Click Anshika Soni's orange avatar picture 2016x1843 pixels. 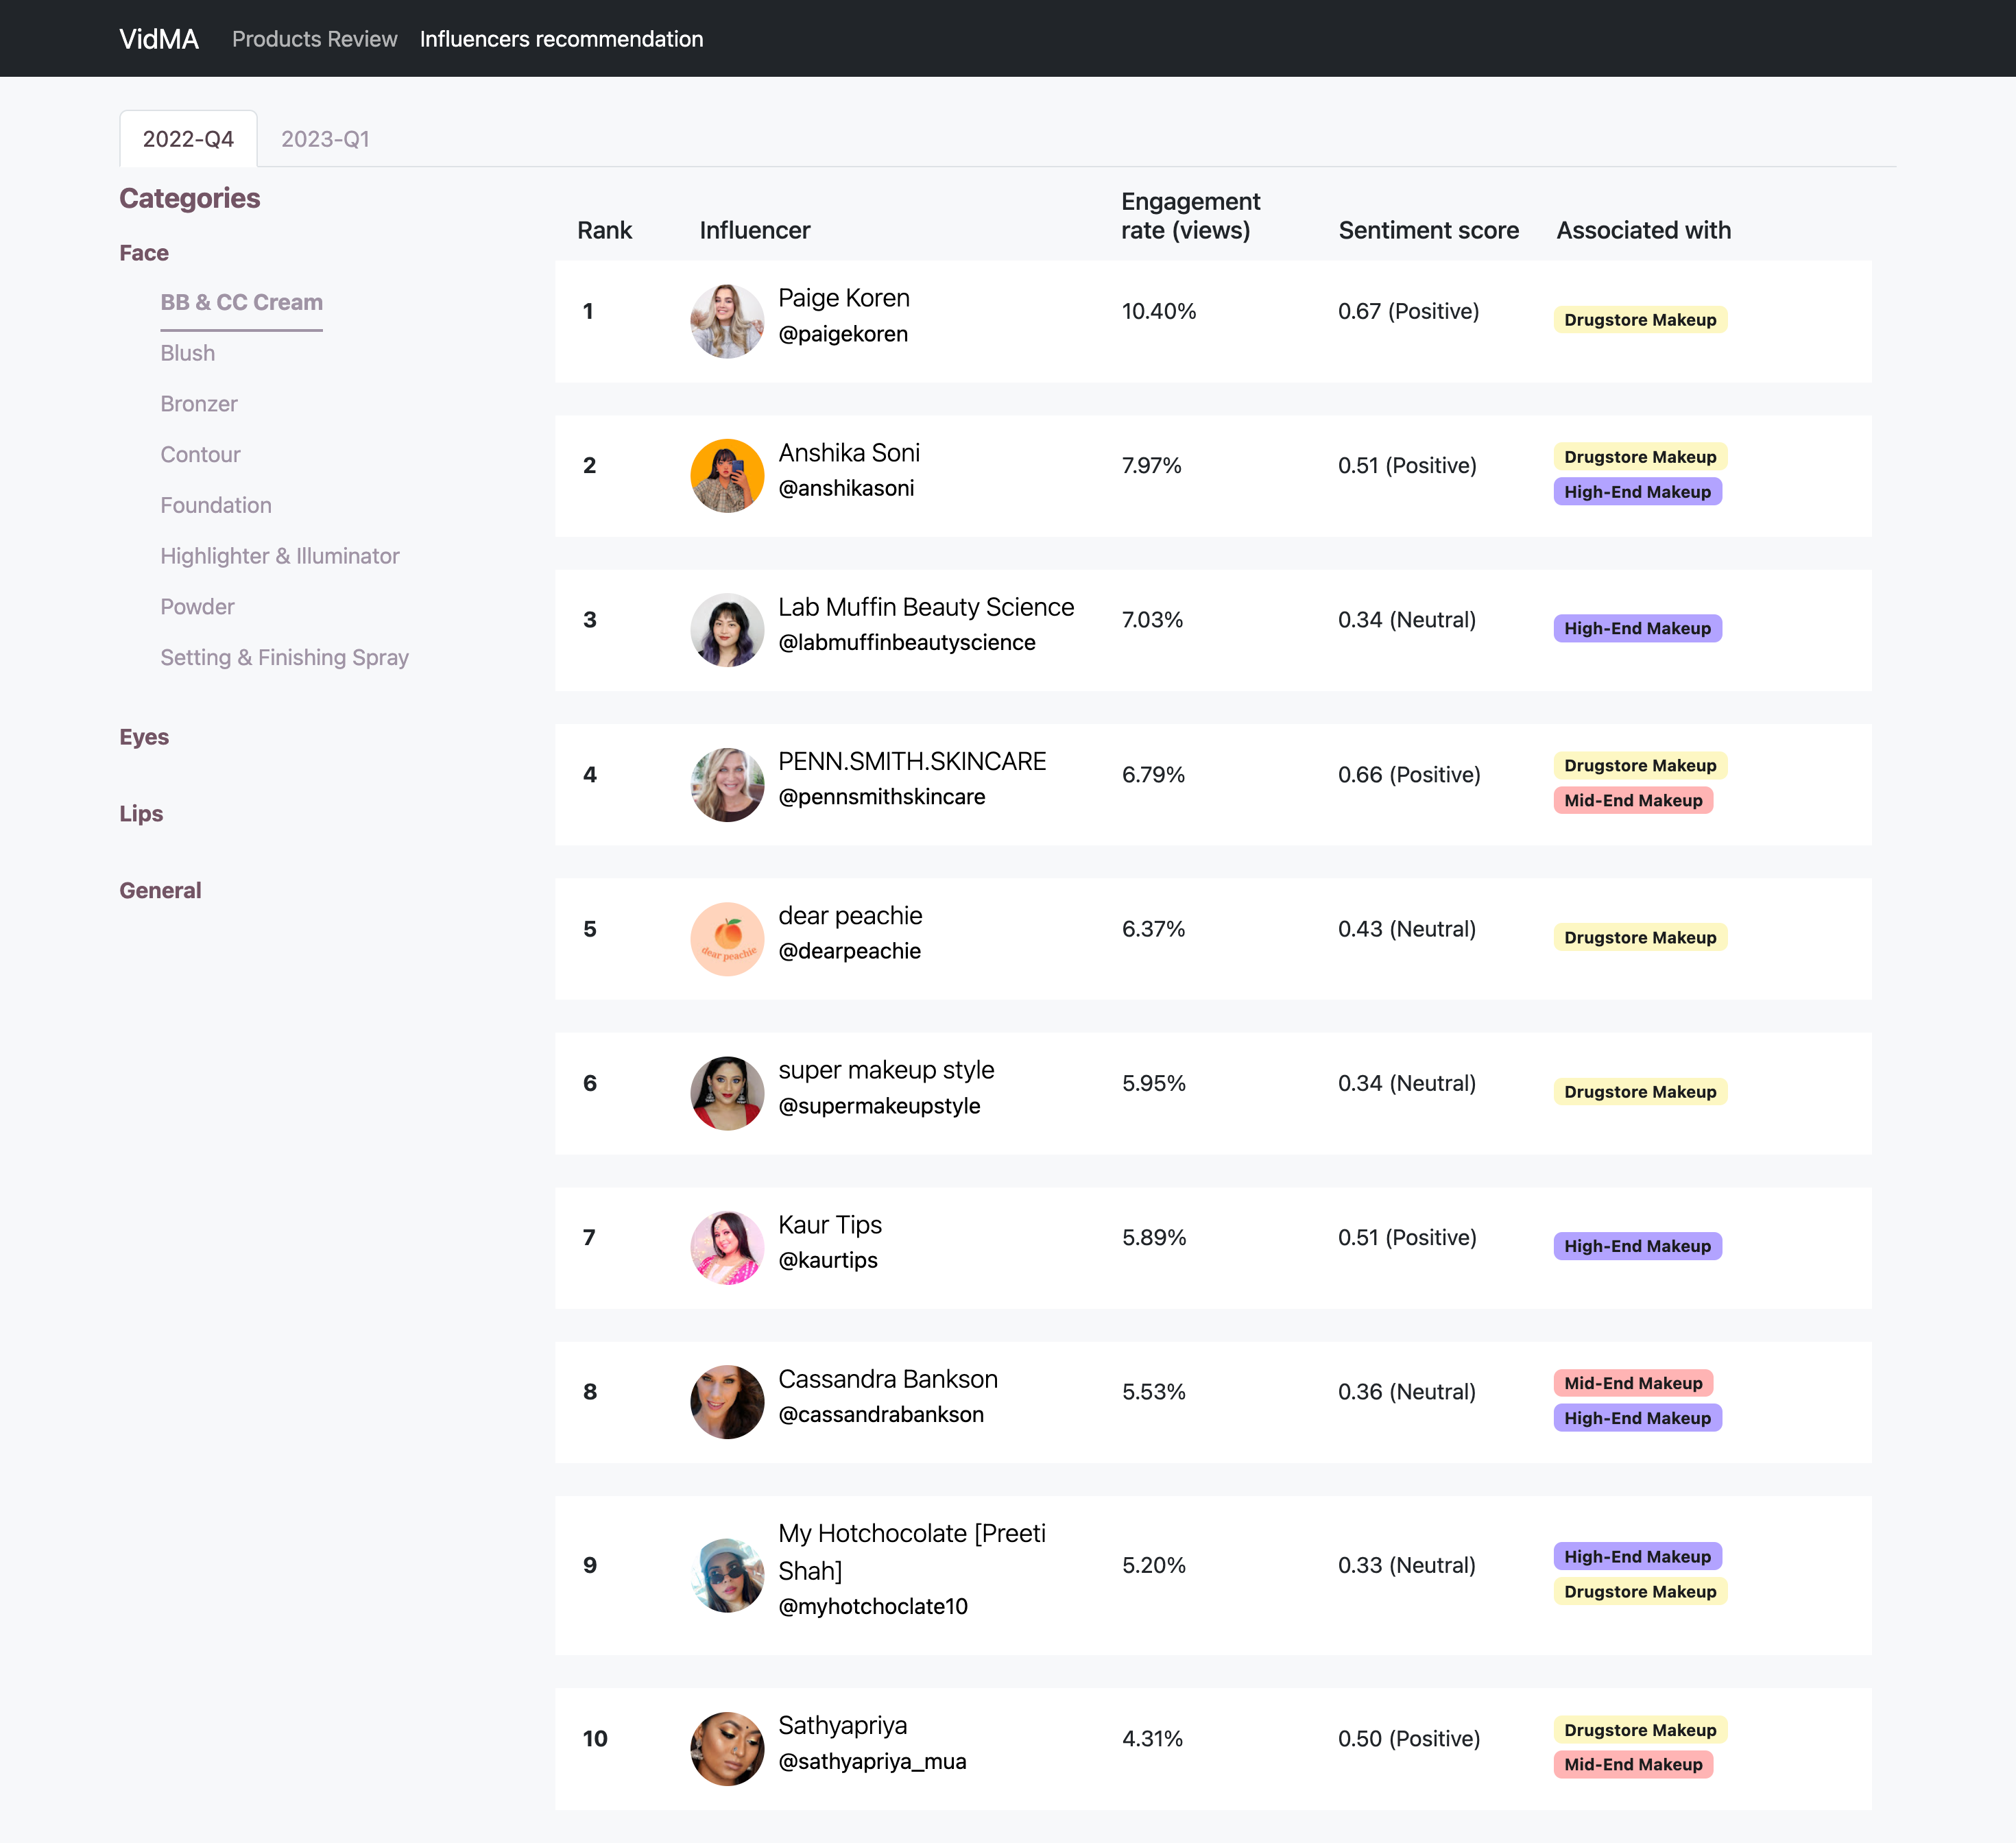(727, 475)
